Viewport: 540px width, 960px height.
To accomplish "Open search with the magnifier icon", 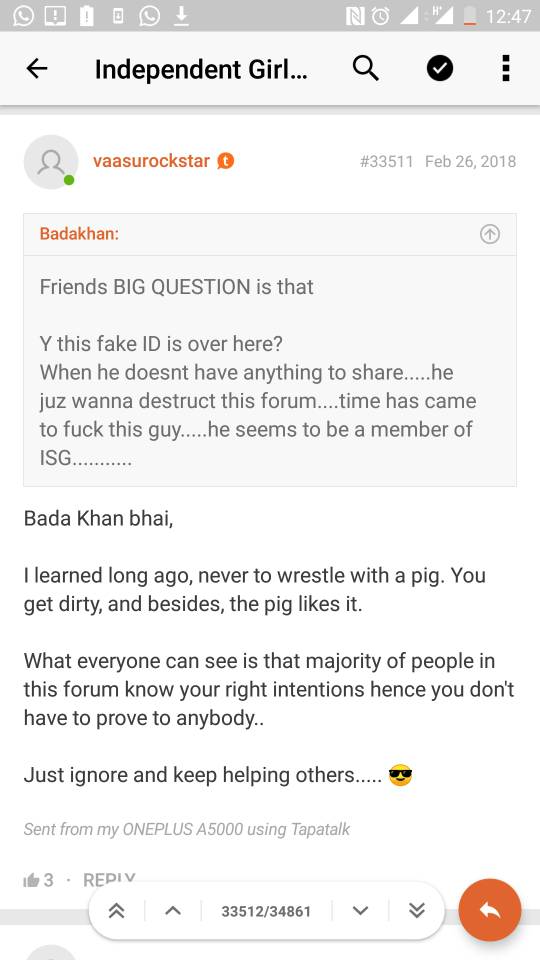I will 366,69.
